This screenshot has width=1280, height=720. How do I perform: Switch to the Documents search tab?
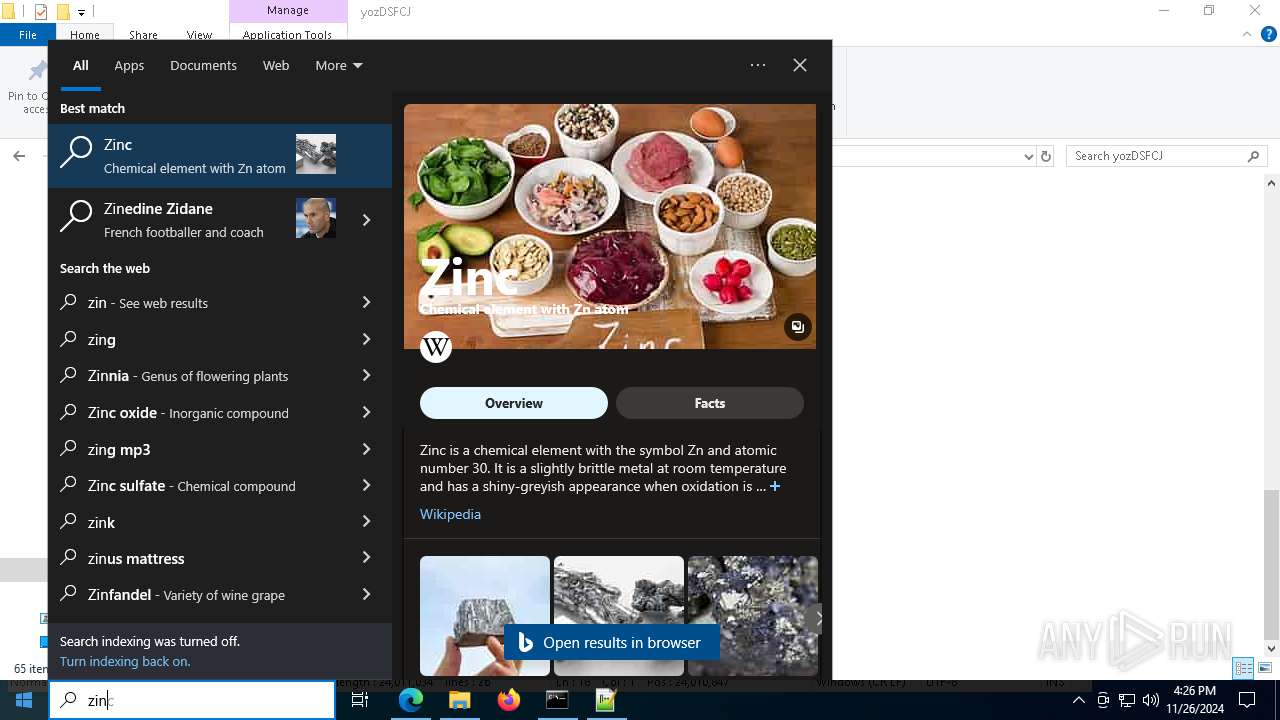203,65
